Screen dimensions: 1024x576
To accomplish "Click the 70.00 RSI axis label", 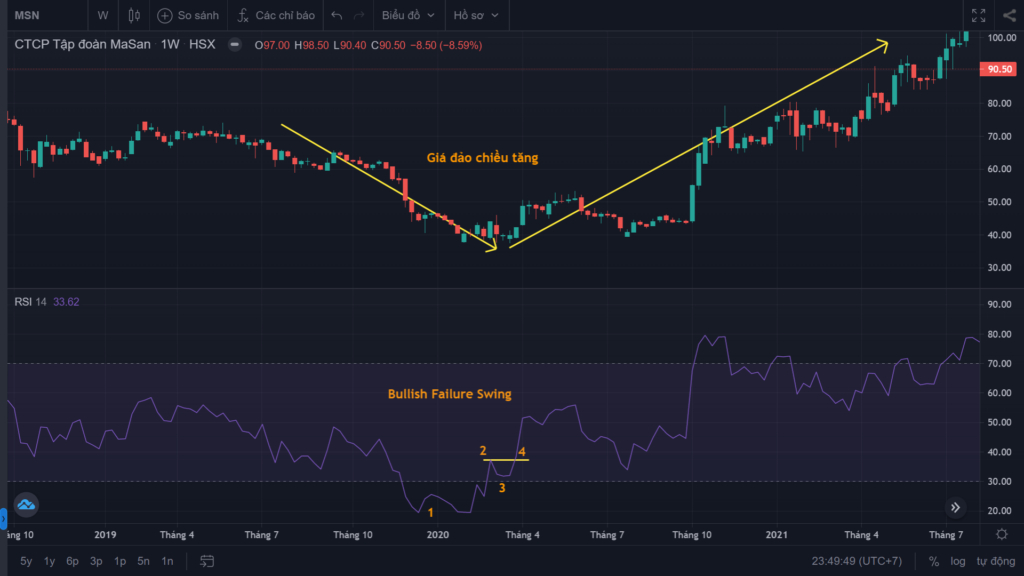I will (999, 364).
